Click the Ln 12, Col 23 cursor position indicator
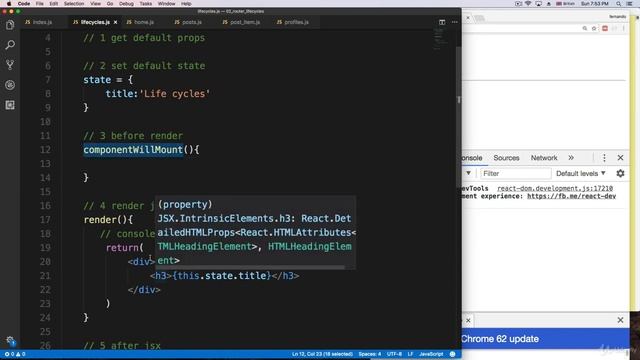The width and height of the screenshot is (640, 360). (x=322, y=354)
